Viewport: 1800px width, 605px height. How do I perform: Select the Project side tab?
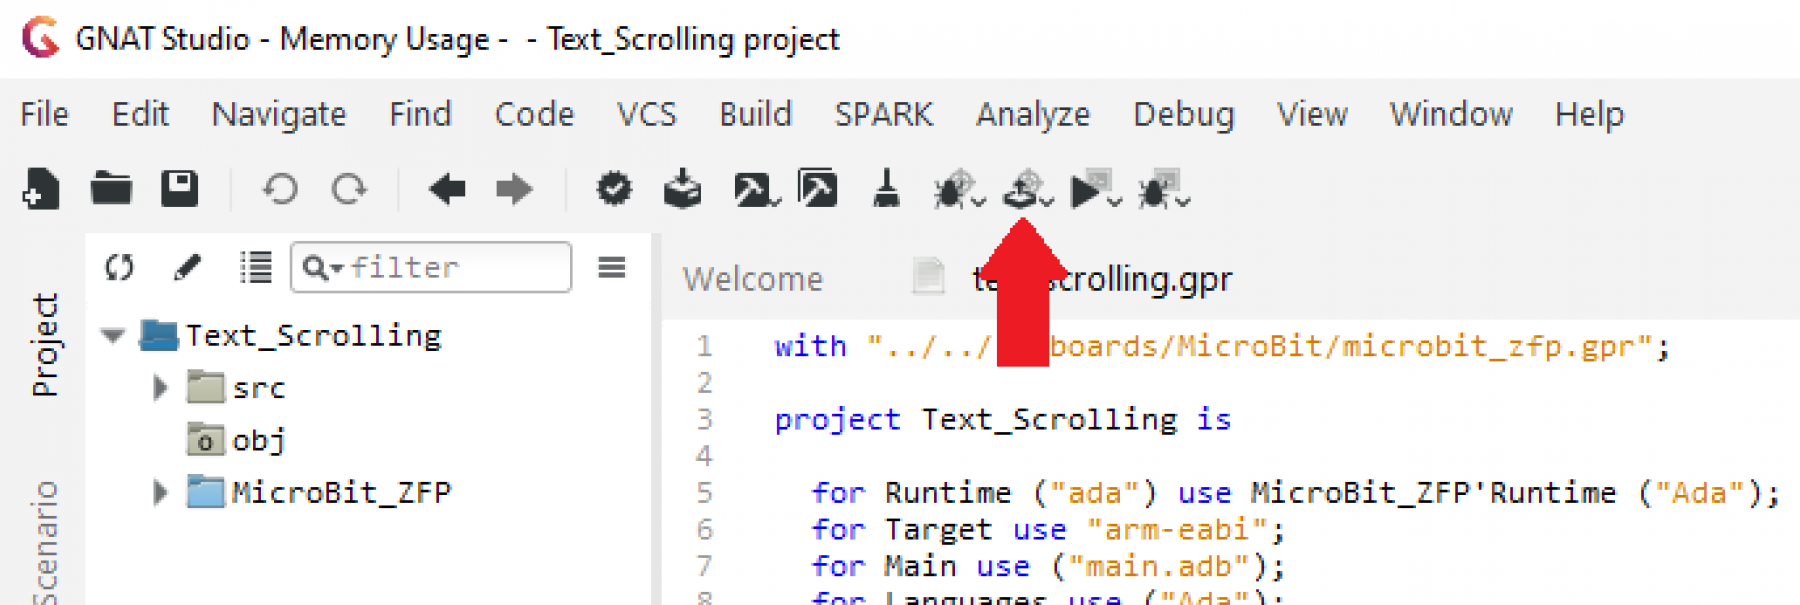coord(45,345)
